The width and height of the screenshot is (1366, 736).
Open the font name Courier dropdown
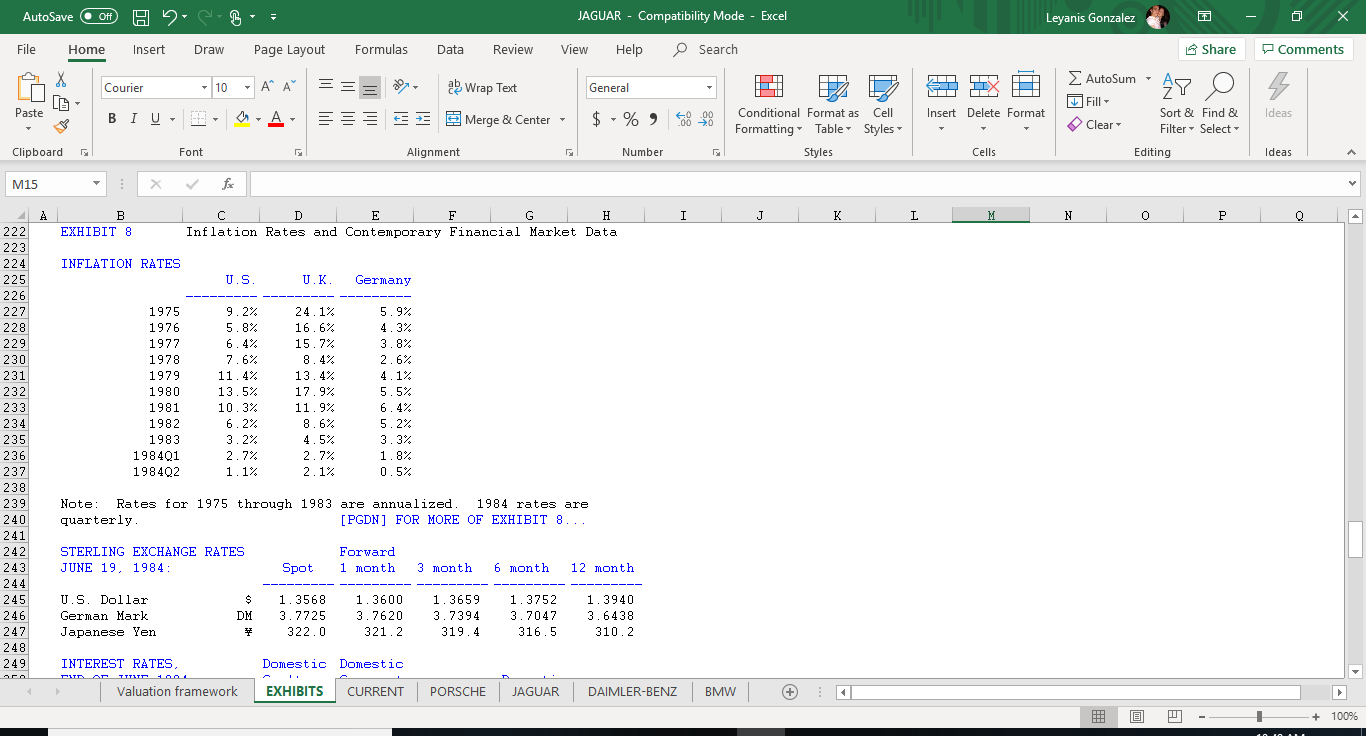pyautogui.click(x=204, y=88)
